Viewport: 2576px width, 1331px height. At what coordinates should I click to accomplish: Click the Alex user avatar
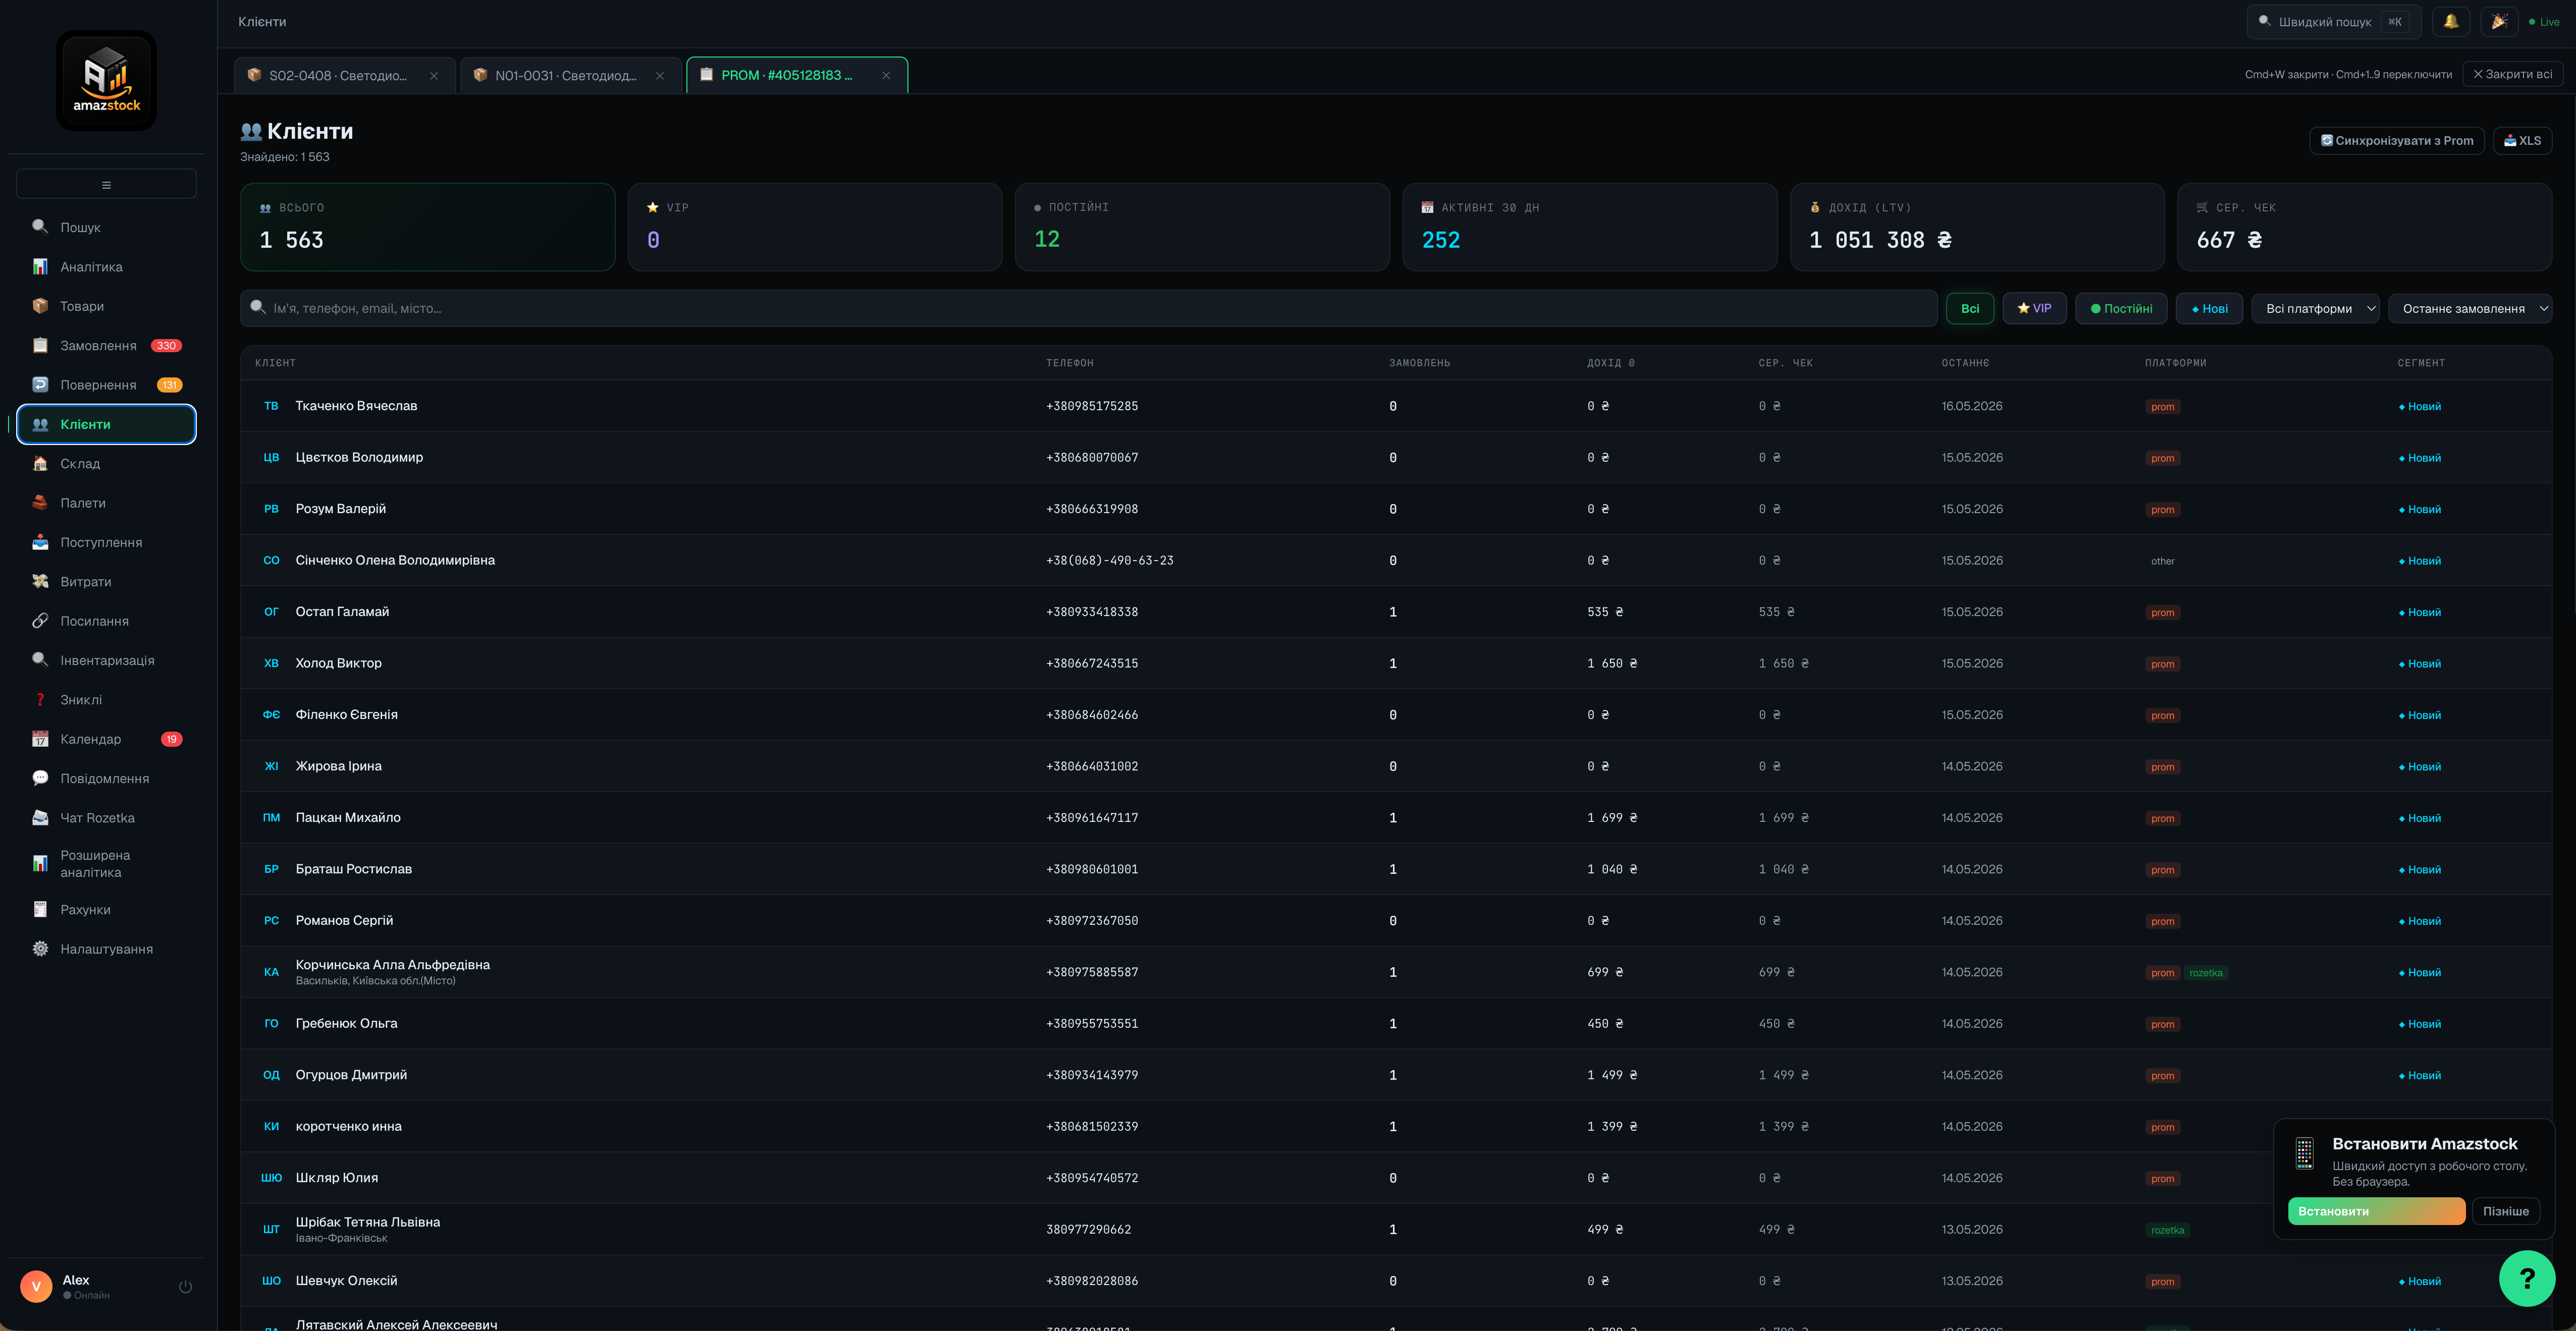pyautogui.click(x=36, y=1286)
